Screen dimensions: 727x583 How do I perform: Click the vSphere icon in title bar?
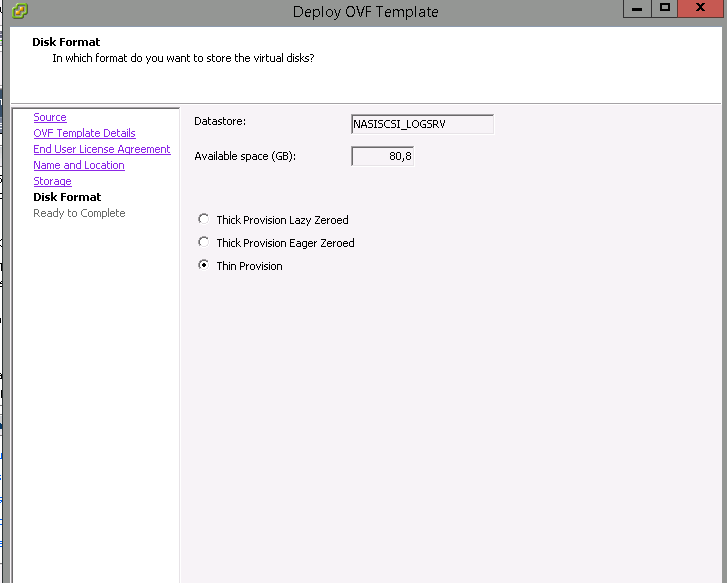point(19,11)
